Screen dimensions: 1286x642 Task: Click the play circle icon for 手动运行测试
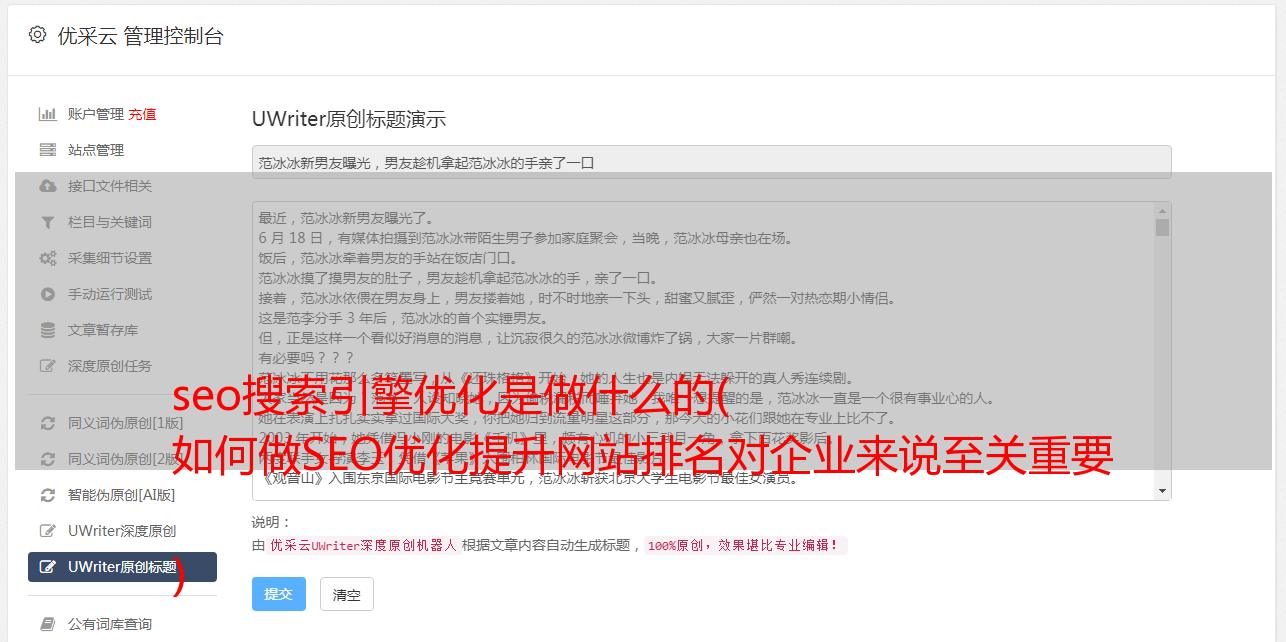47,294
